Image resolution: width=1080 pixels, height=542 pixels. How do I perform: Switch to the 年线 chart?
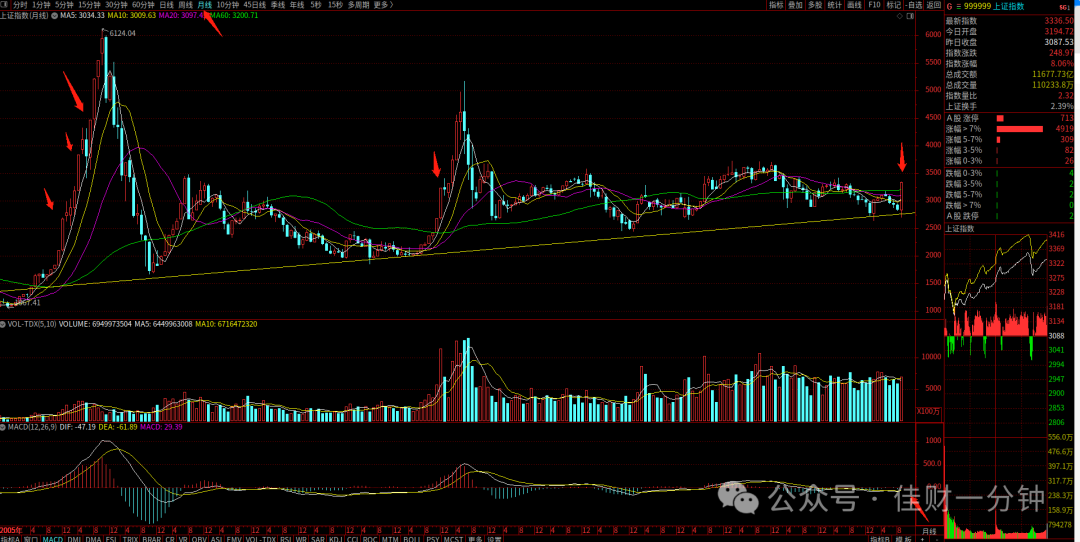tap(297, 5)
